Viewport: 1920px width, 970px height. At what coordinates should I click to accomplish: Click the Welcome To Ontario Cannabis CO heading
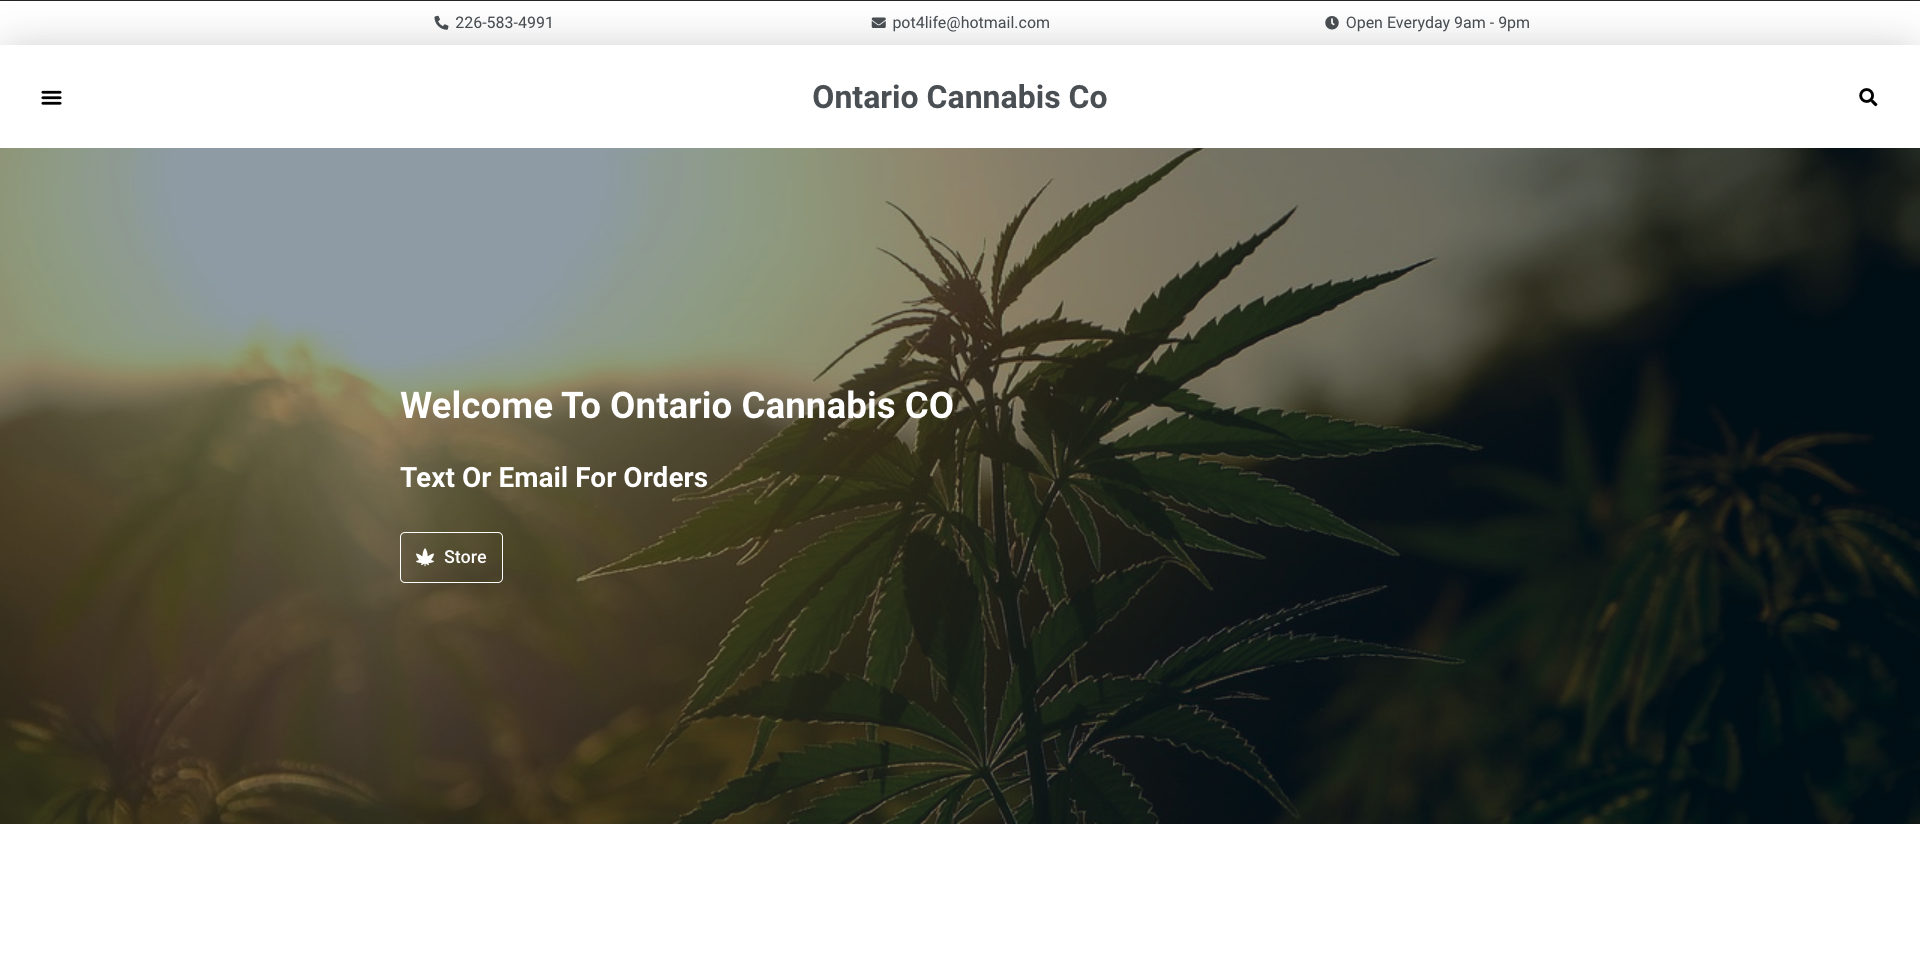pyautogui.click(x=676, y=405)
